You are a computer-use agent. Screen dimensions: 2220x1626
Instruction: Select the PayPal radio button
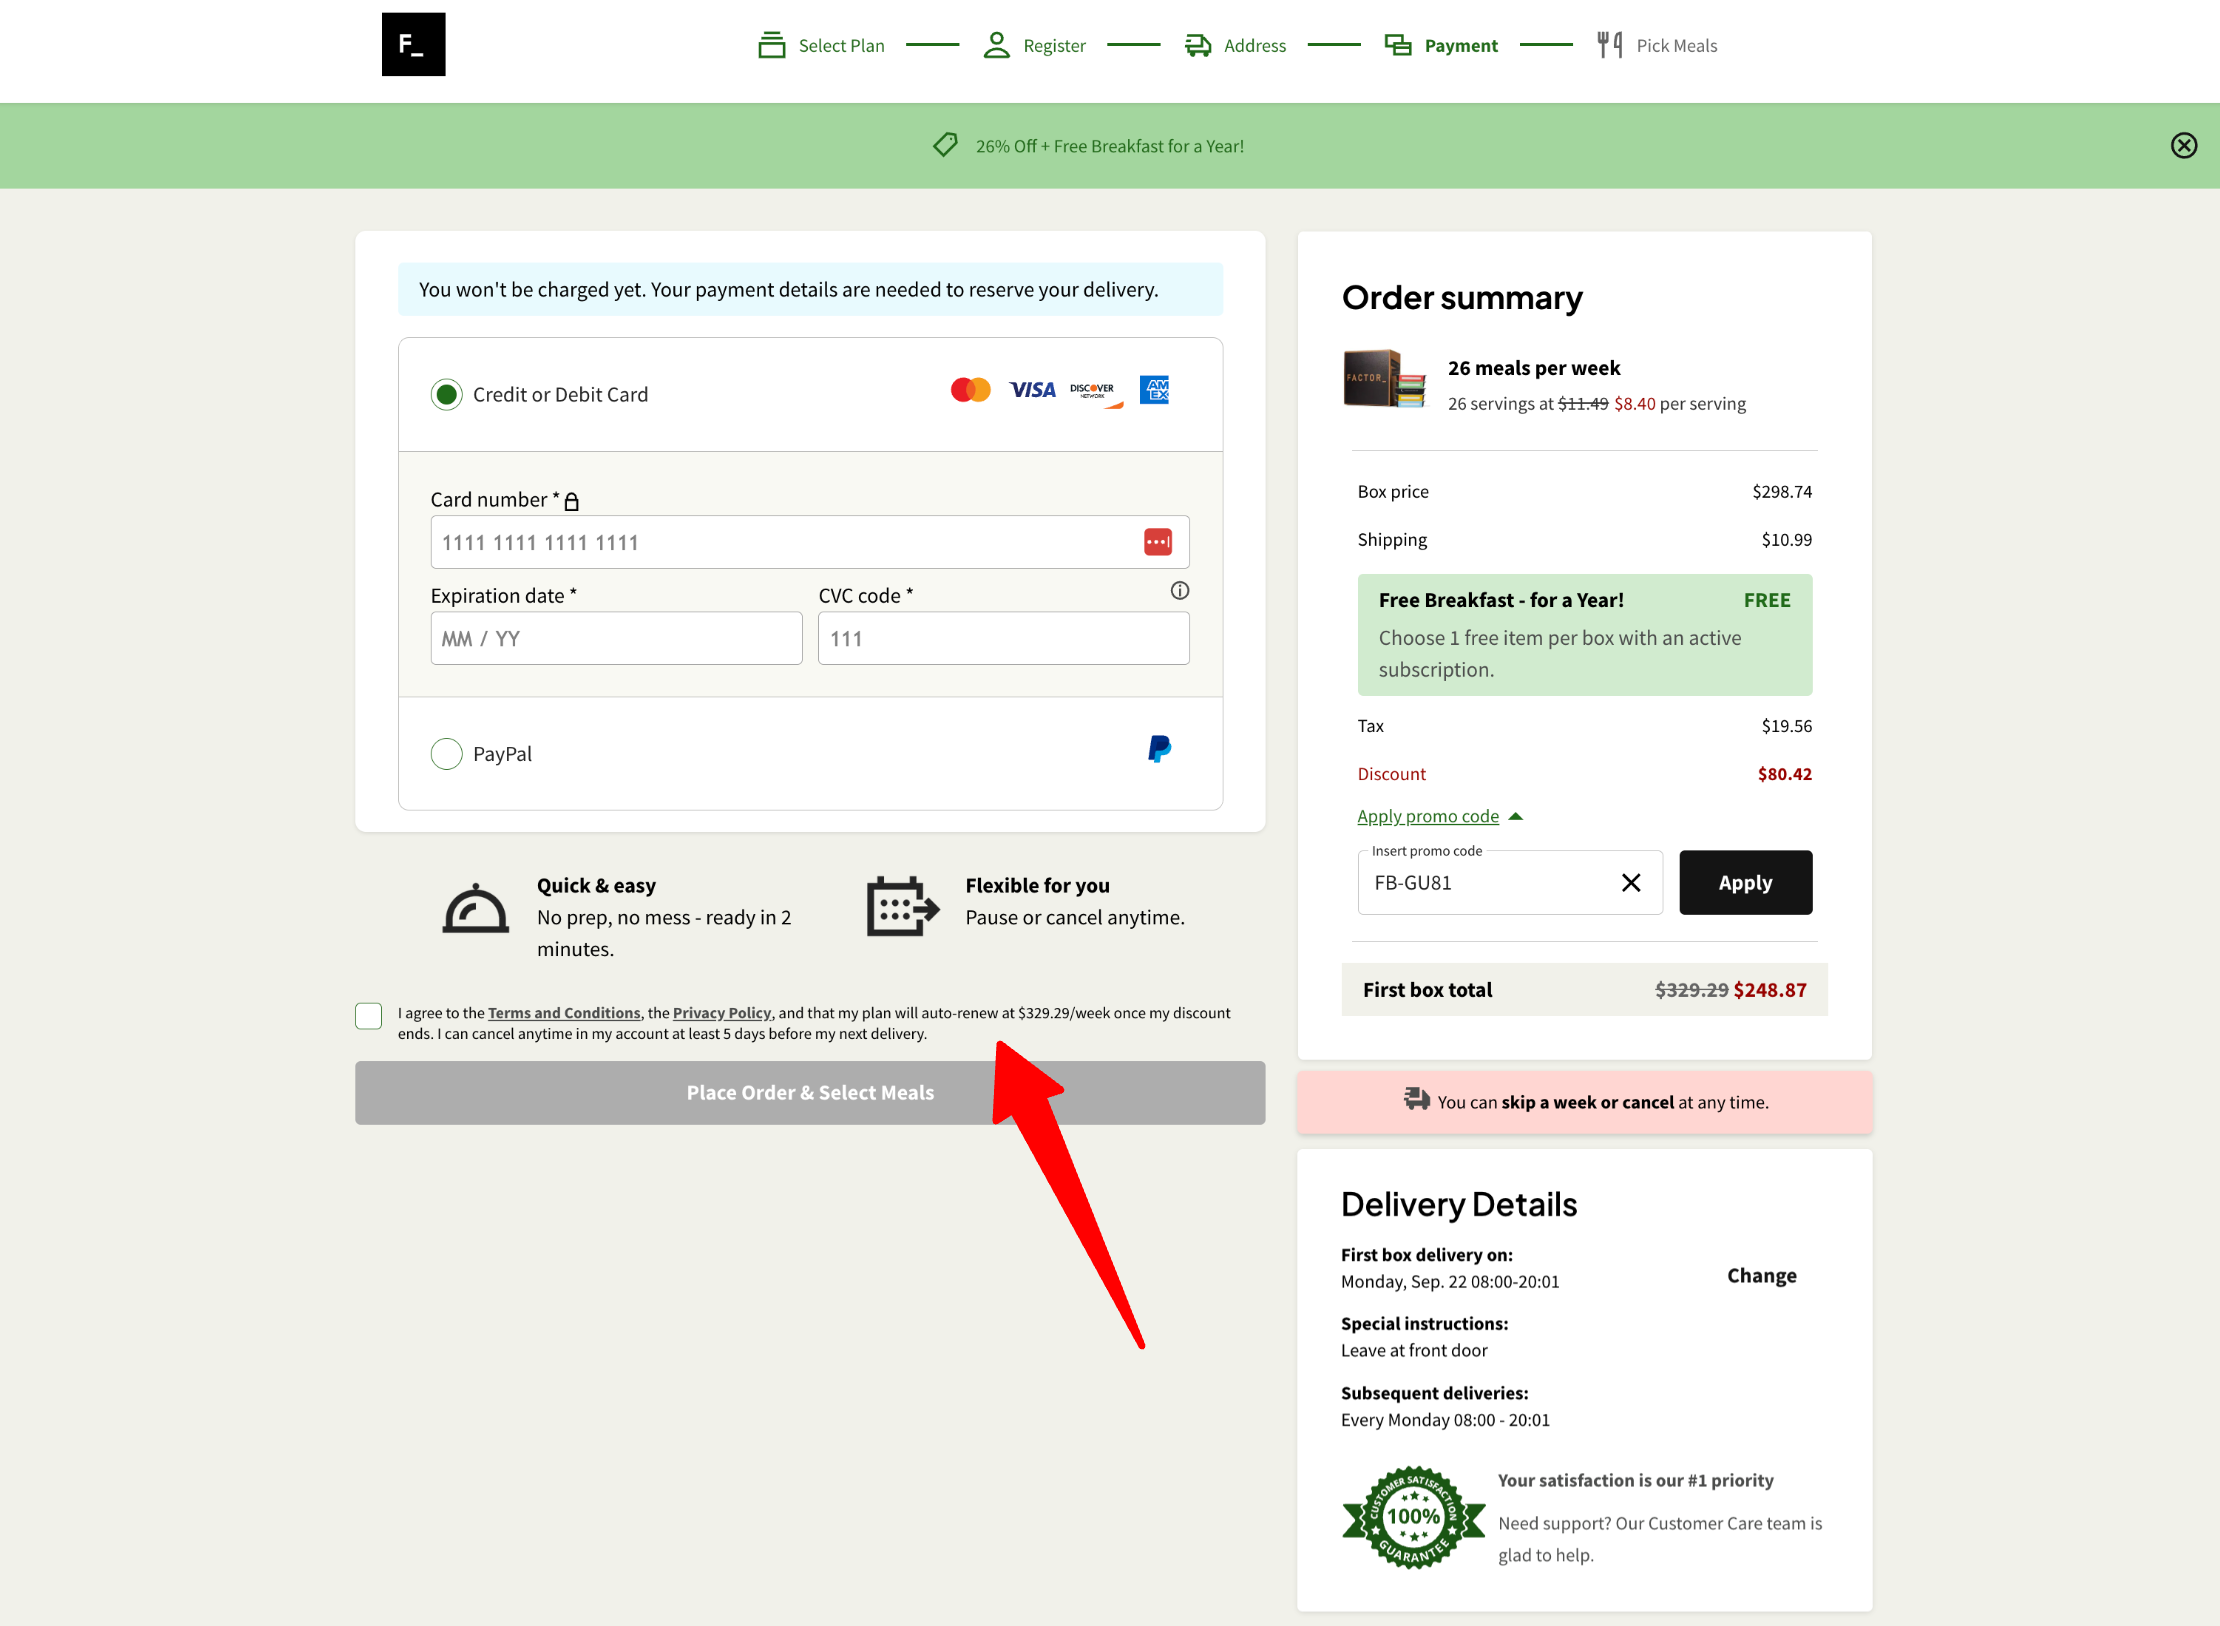tap(447, 753)
